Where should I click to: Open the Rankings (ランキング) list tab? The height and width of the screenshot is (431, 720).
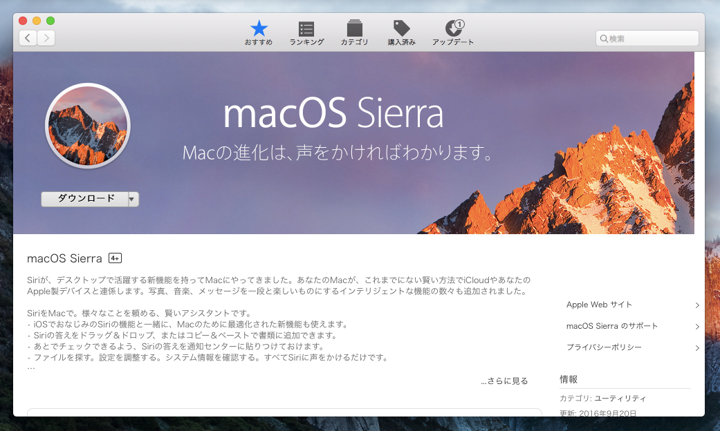[306, 33]
